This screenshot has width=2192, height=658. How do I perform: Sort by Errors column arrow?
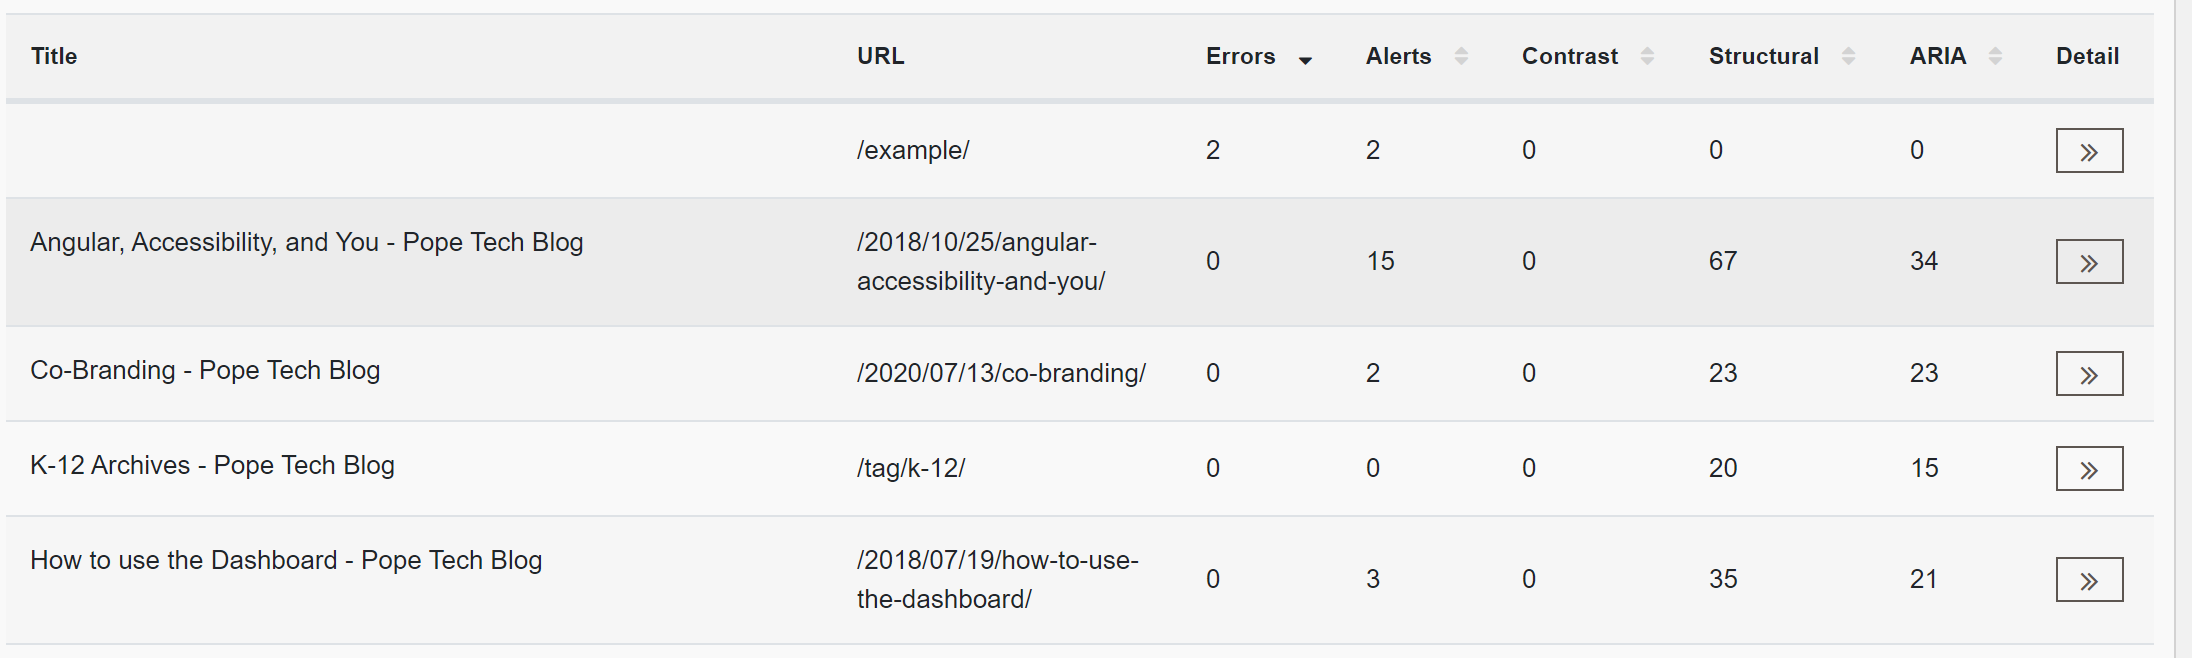tap(1305, 60)
